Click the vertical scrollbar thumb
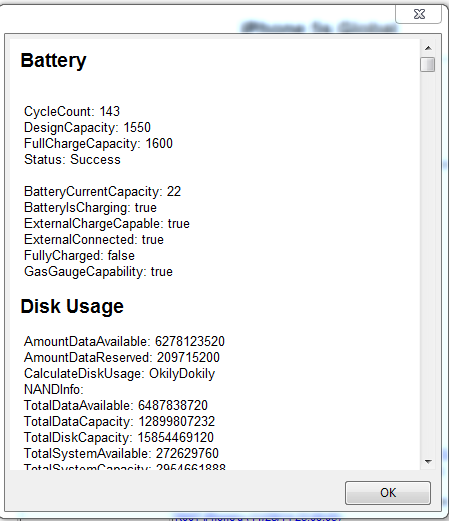449x521 pixels. pyautogui.click(x=428, y=65)
